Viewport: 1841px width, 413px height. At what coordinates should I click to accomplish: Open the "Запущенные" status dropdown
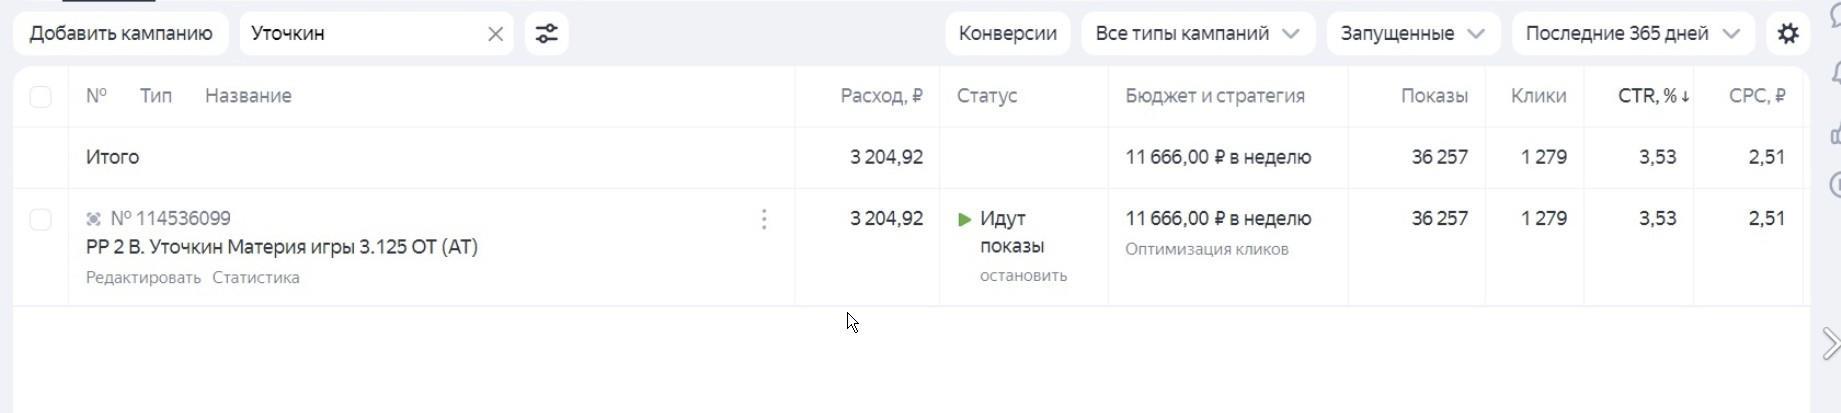point(1412,34)
